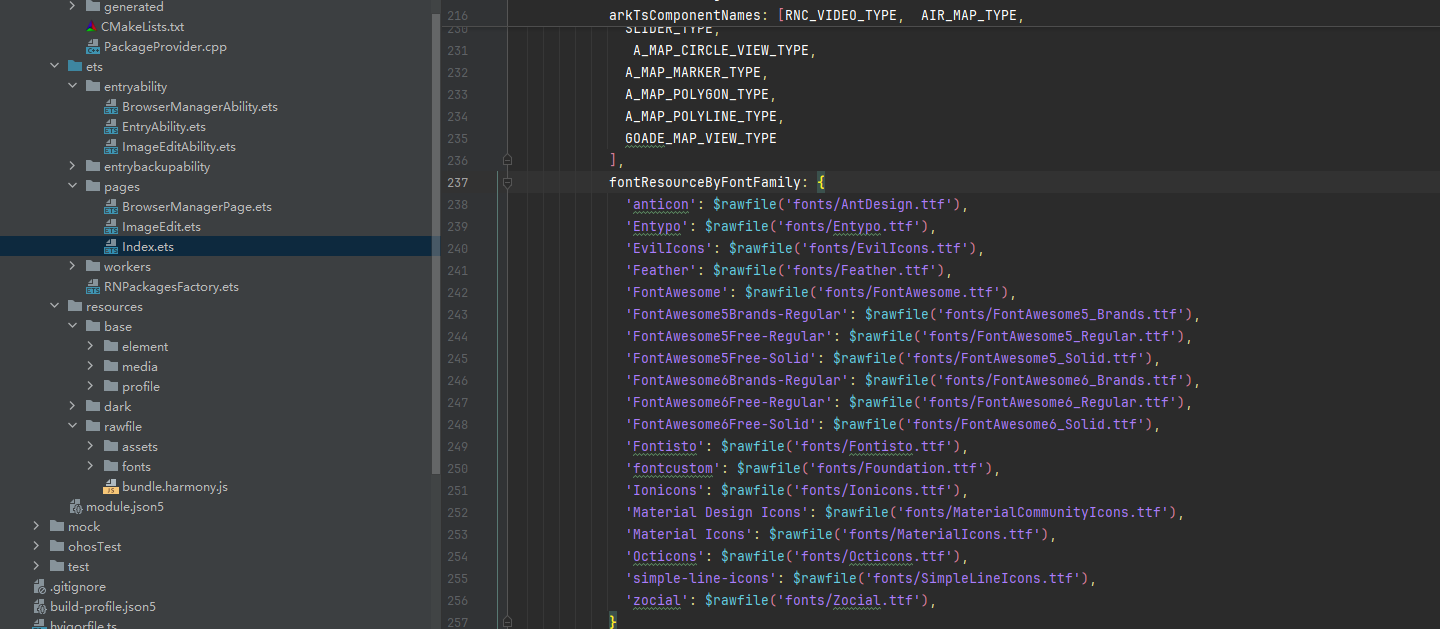This screenshot has width=1440, height=629.
Task: Click the BrowserManagerPage.ets file icon
Action: tap(111, 207)
